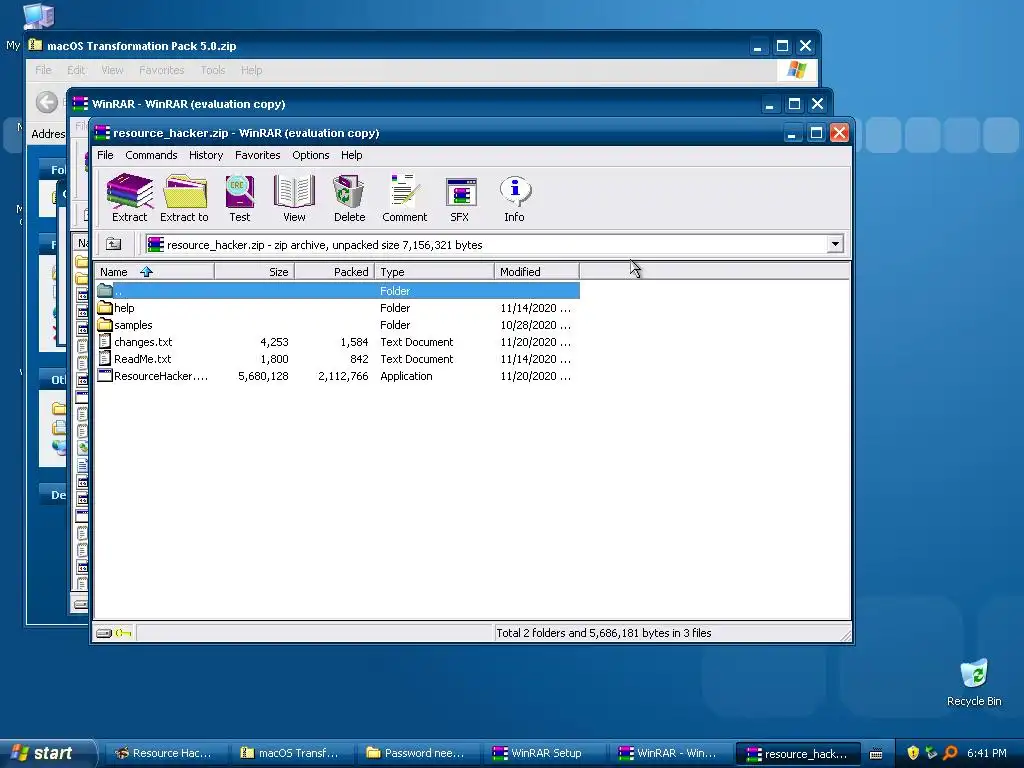Viewport: 1024px width, 768px height.
Task: Click the SFX toolbar icon
Action: pyautogui.click(x=460, y=198)
